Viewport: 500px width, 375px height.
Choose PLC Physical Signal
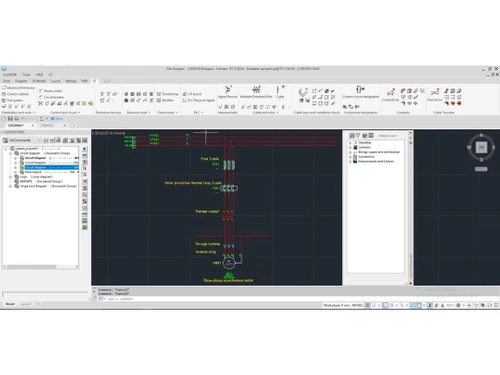click(198, 100)
